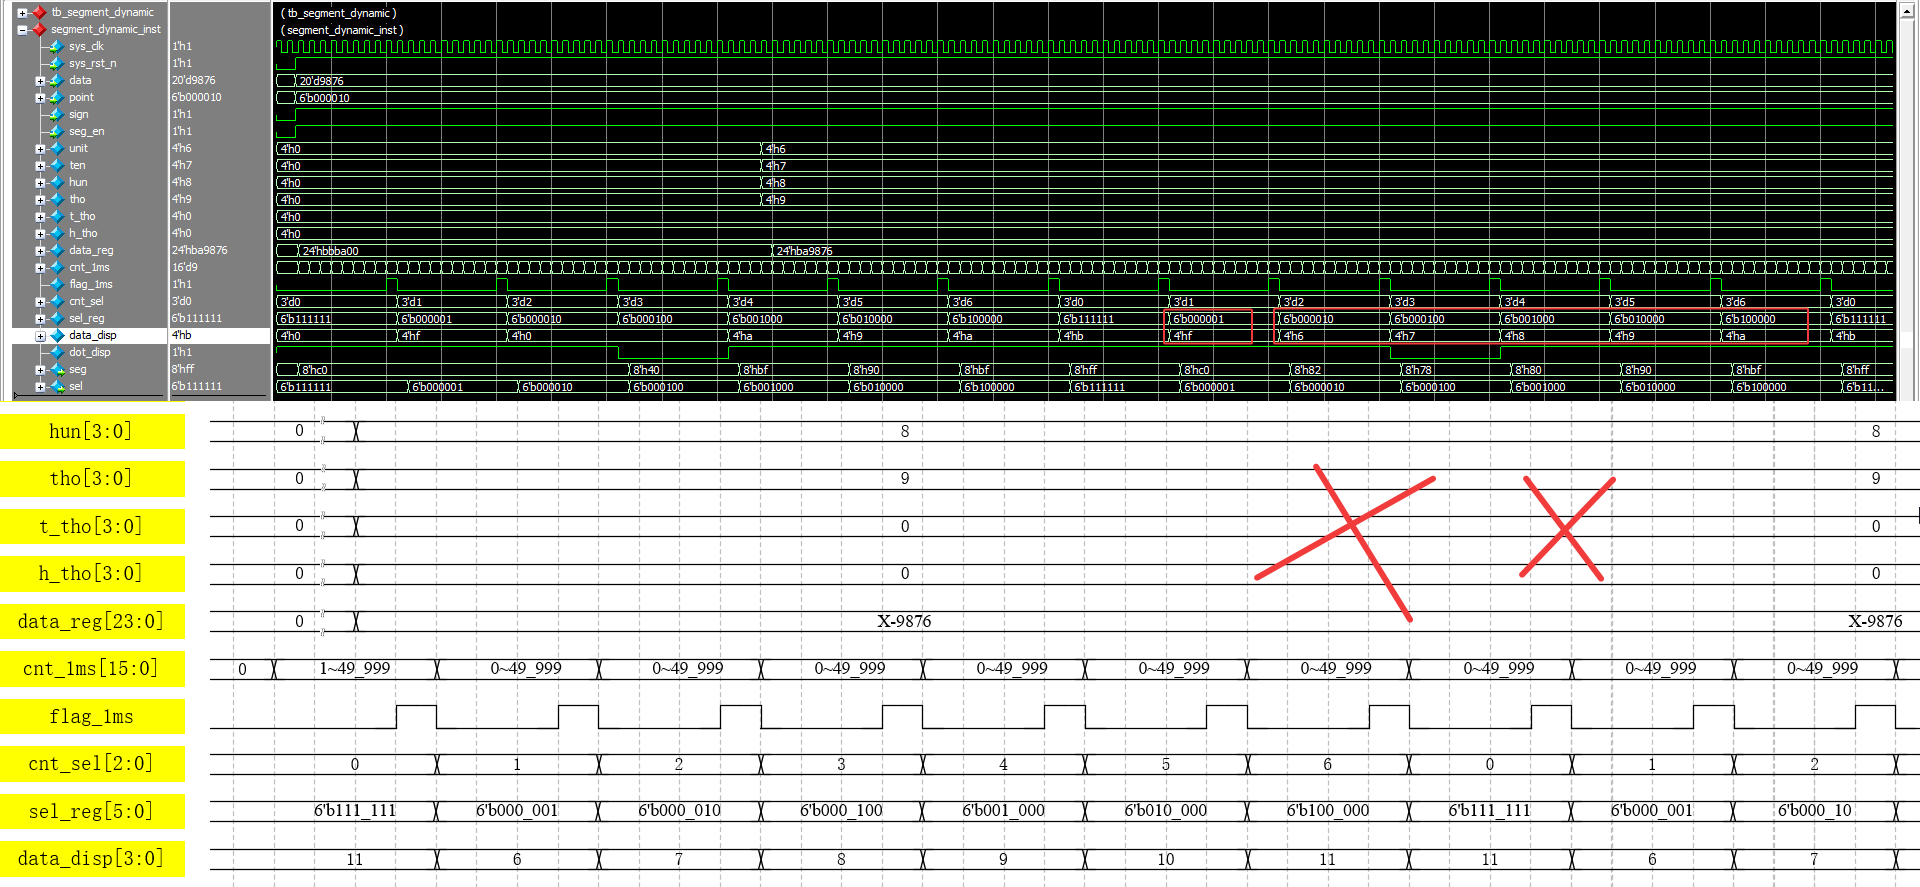This screenshot has height=887, width=1920.
Task: Click the yellow t_tho[3:0] label
Action: (x=92, y=526)
